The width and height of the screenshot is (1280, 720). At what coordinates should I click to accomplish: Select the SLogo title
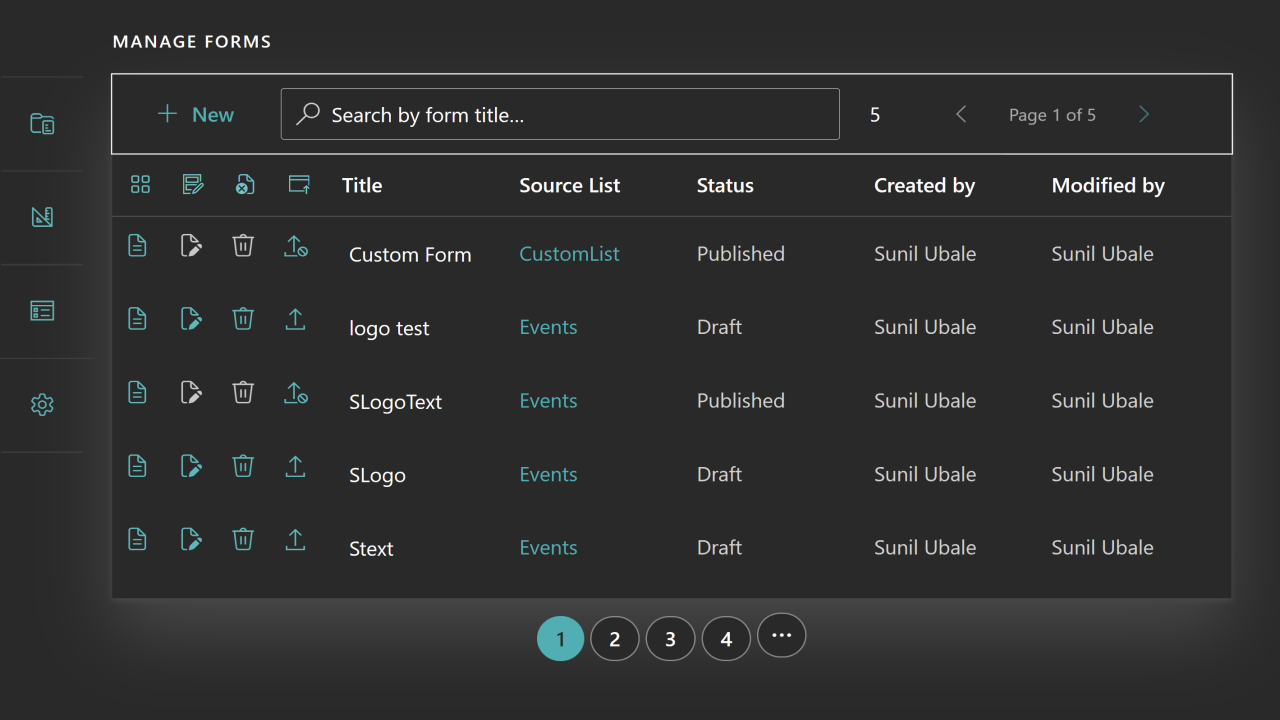[x=377, y=475]
